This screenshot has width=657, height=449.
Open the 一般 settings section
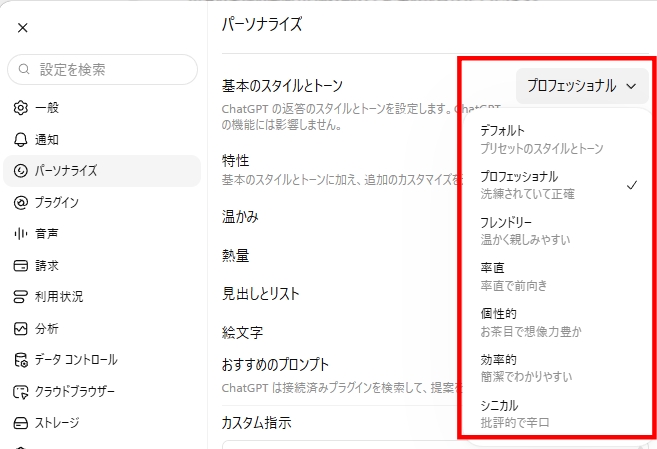click(x=102, y=108)
